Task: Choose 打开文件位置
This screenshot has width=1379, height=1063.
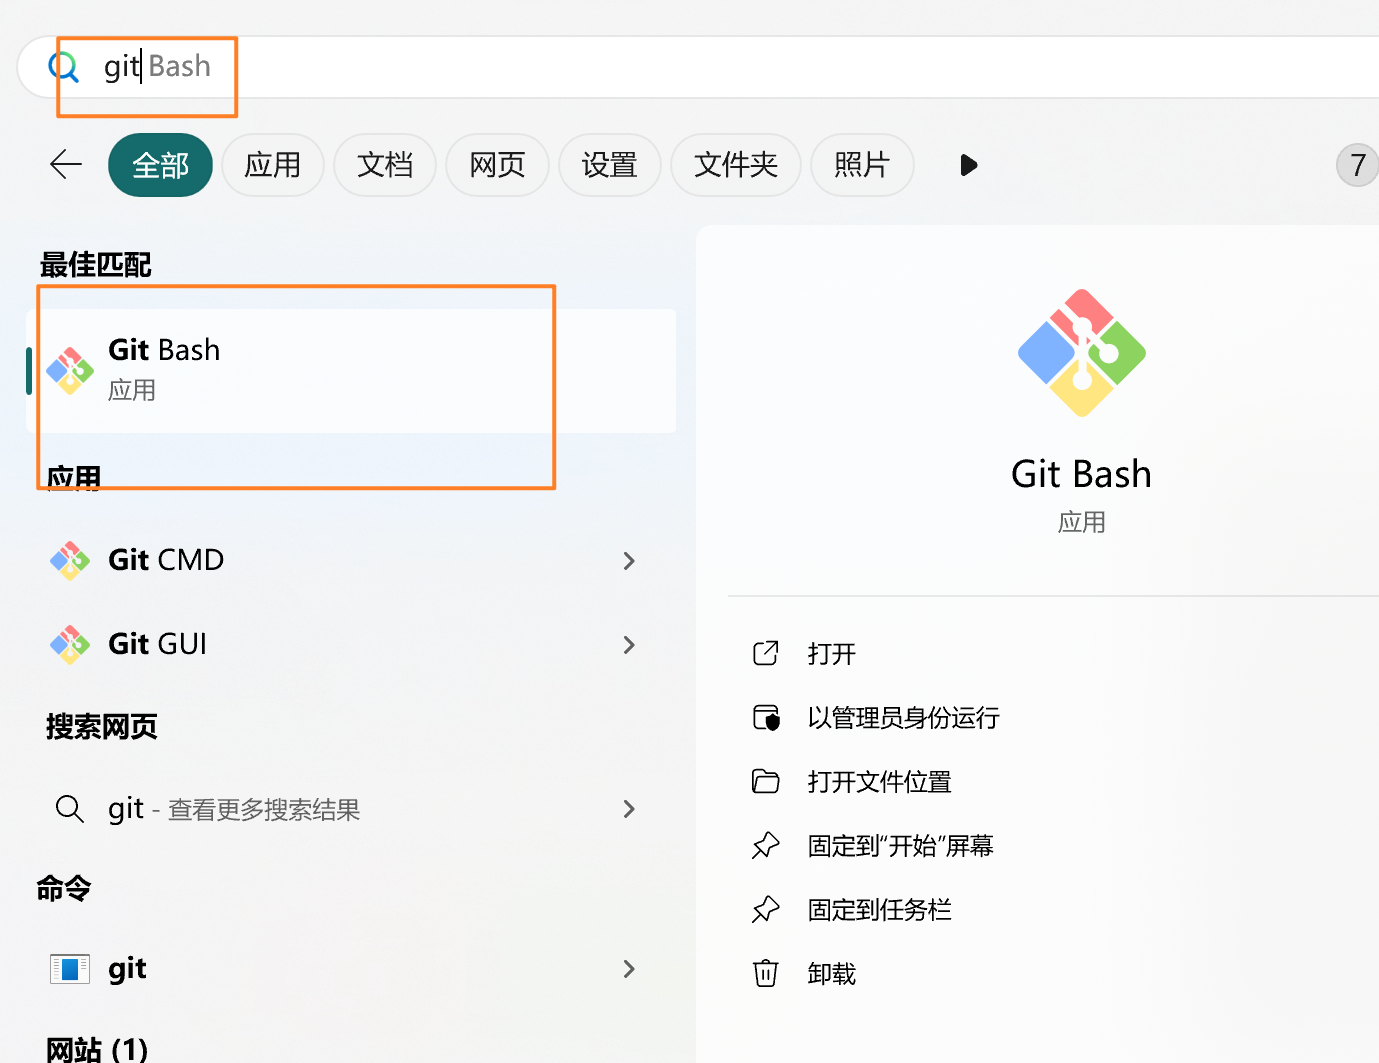Action: tap(879, 782)
